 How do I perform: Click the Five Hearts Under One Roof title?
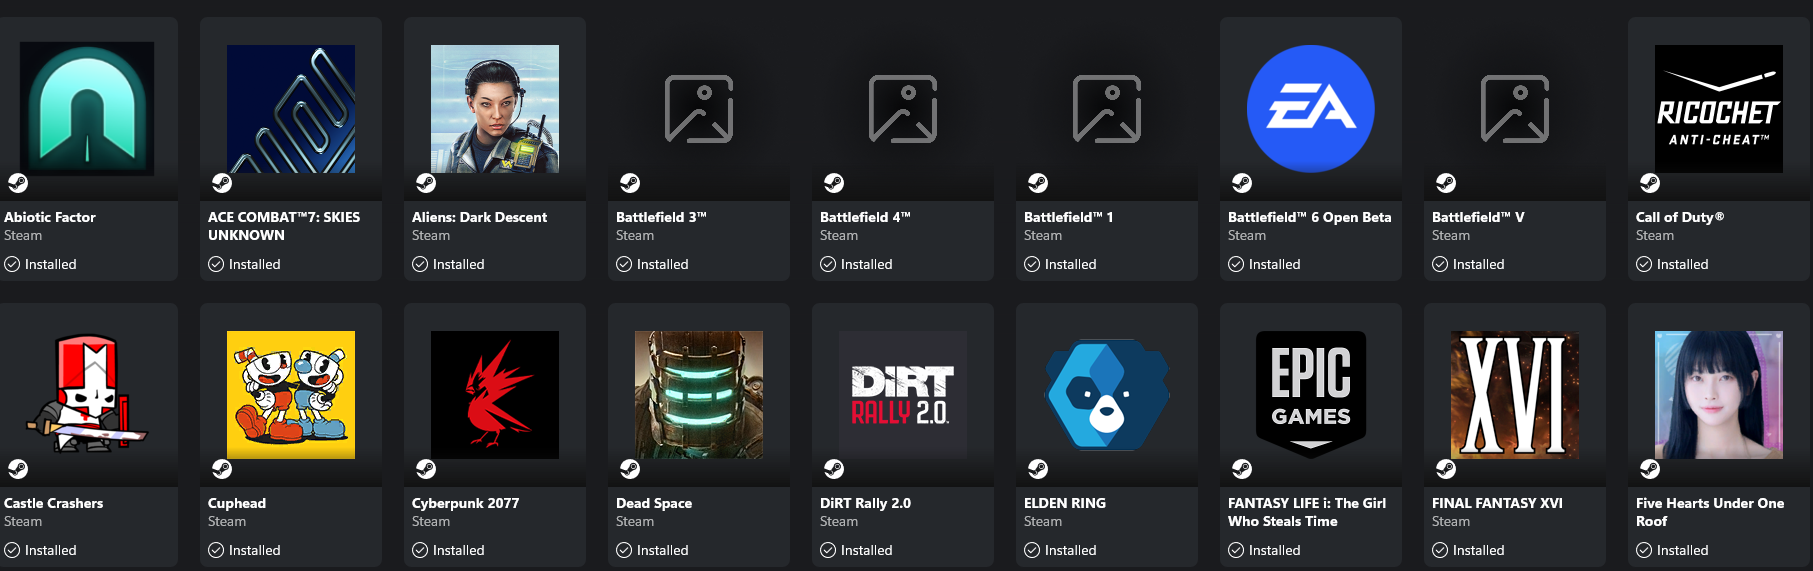1710,512
